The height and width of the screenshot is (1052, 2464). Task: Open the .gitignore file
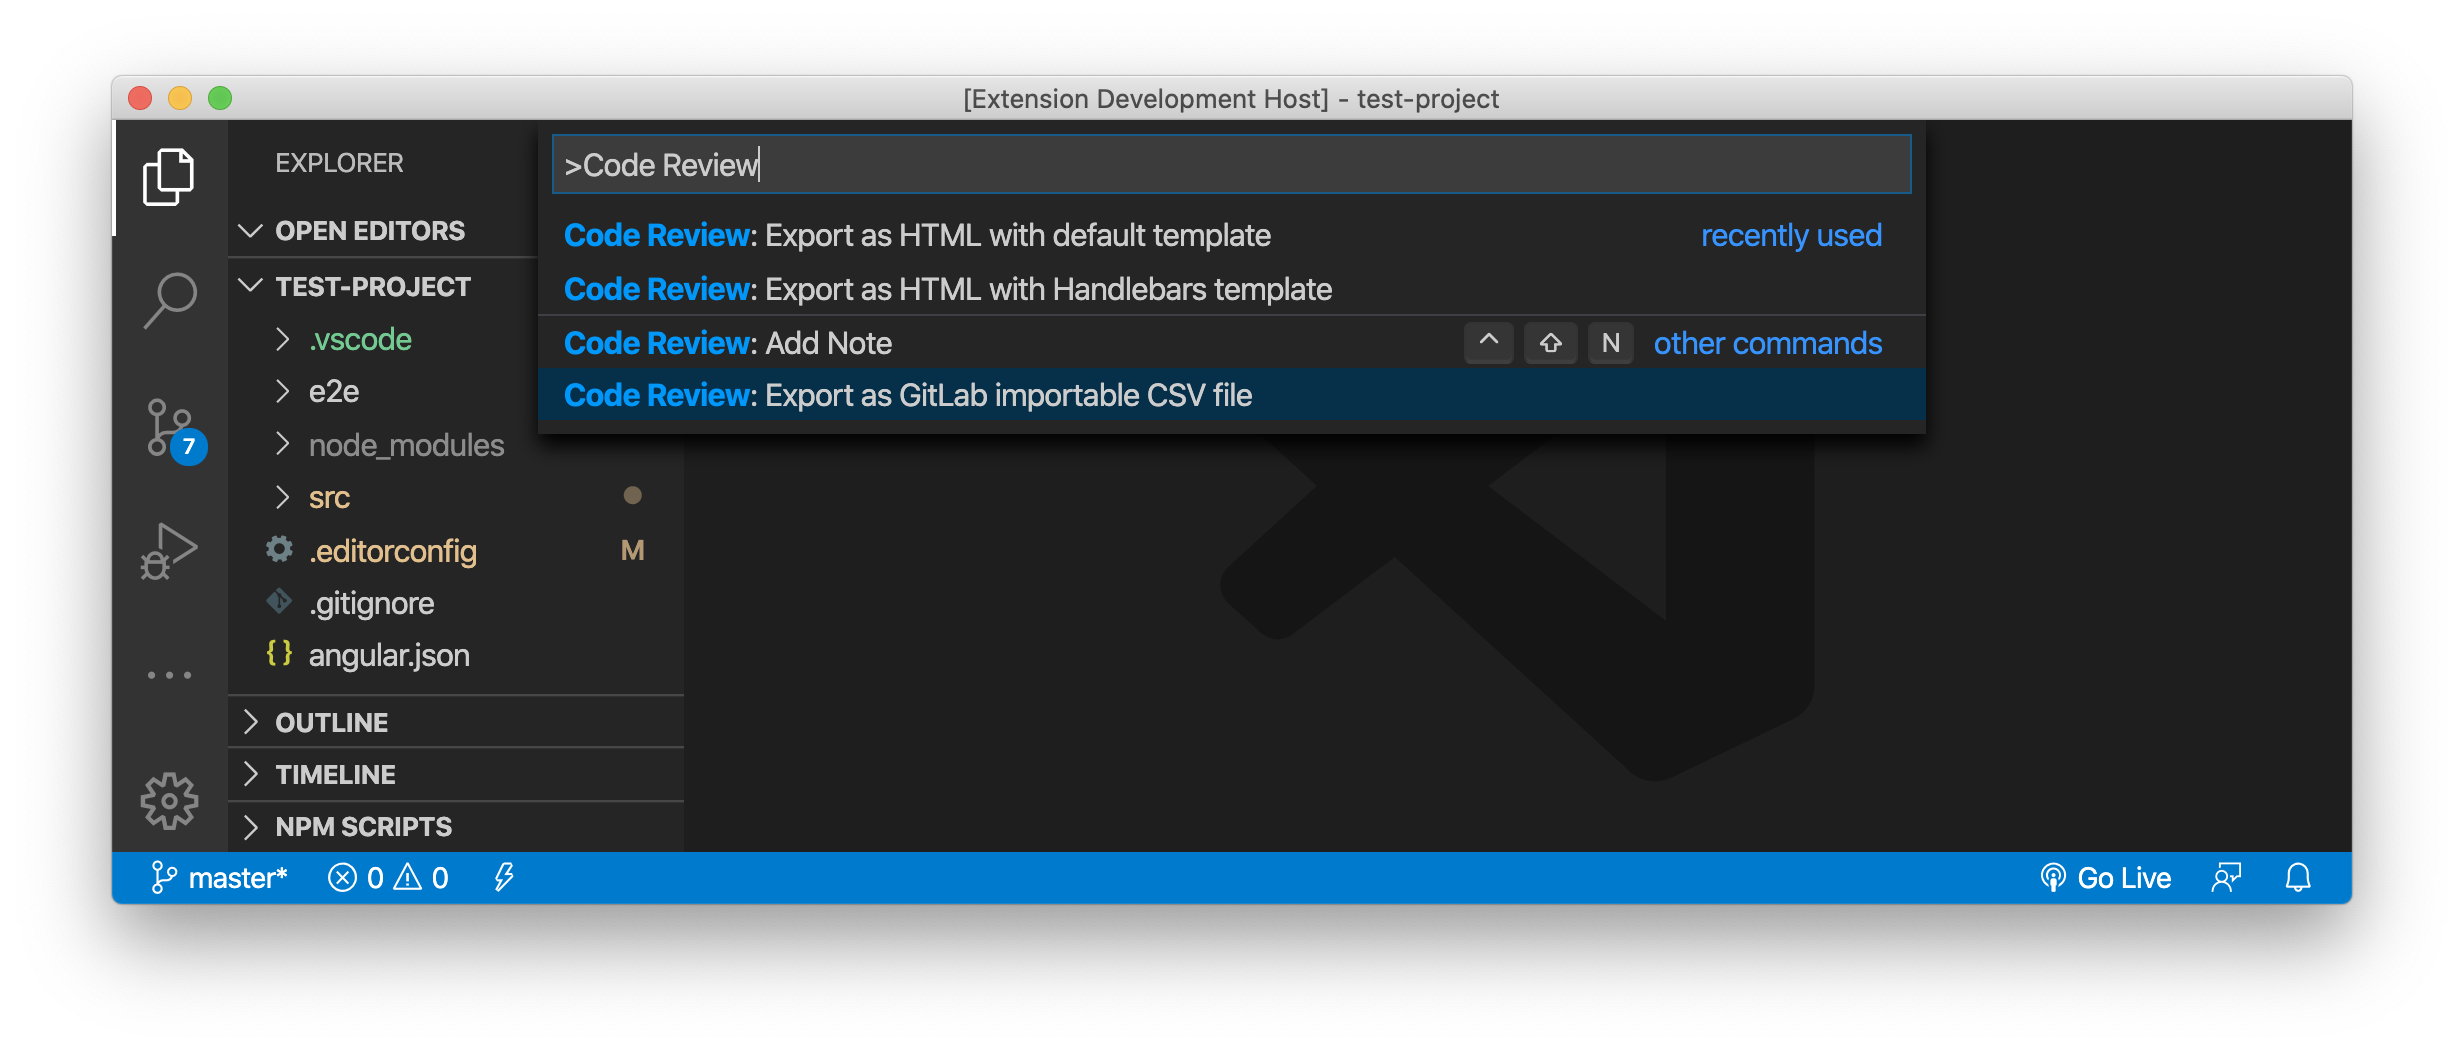[x=371, y=603]
